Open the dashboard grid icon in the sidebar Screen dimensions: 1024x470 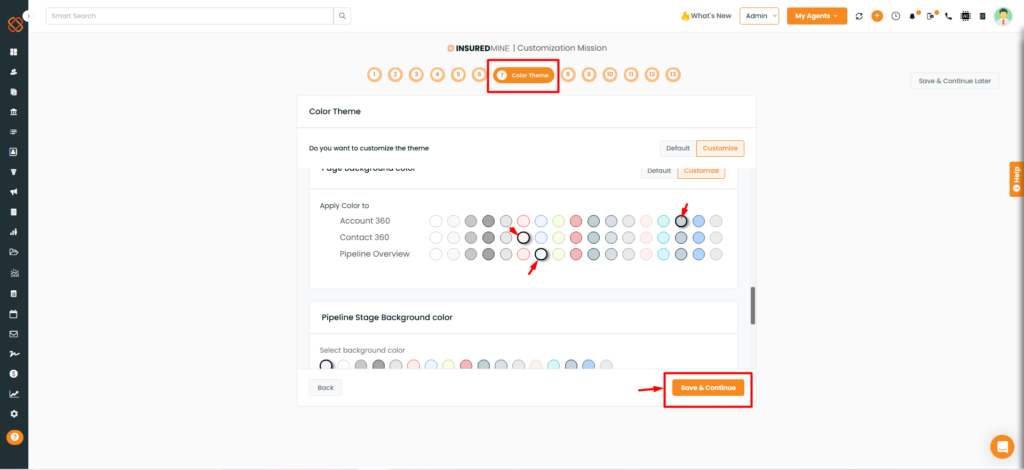(14, 52)
